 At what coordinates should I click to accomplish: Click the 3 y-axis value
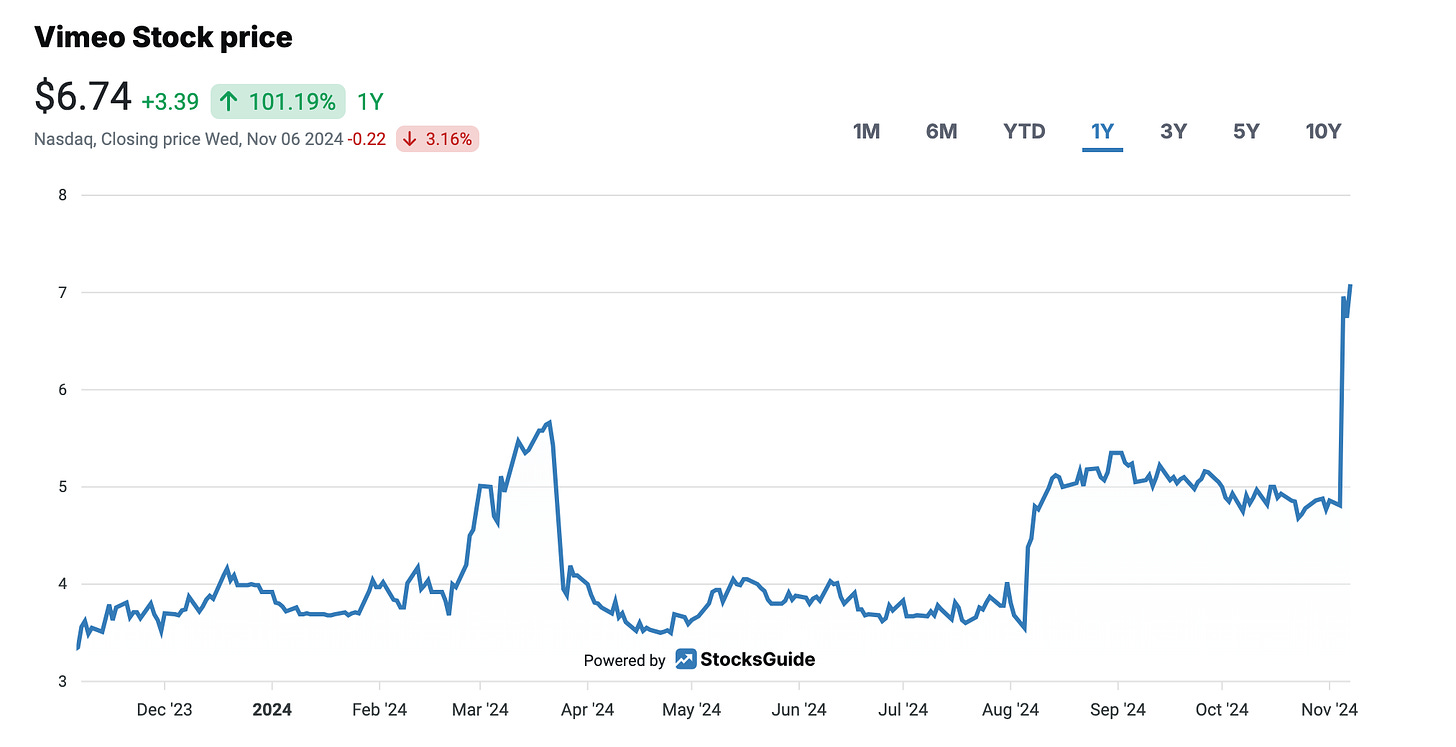[x=62, y=682]
